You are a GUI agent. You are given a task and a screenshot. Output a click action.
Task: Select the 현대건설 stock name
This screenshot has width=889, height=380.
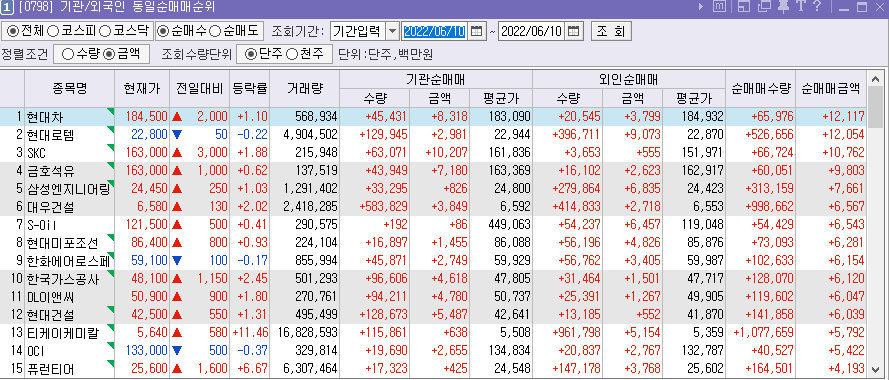(50, 314)
